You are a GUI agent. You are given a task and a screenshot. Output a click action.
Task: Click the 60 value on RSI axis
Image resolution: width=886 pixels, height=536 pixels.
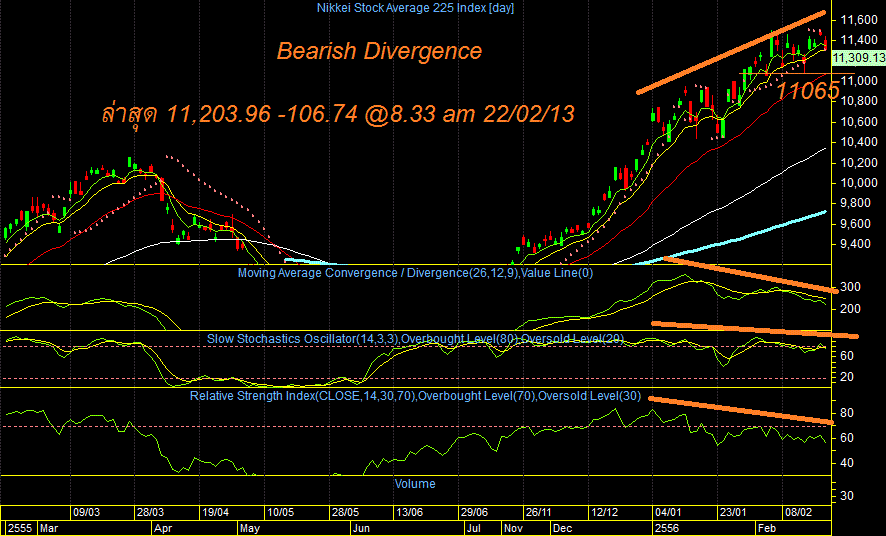(847, 438)
